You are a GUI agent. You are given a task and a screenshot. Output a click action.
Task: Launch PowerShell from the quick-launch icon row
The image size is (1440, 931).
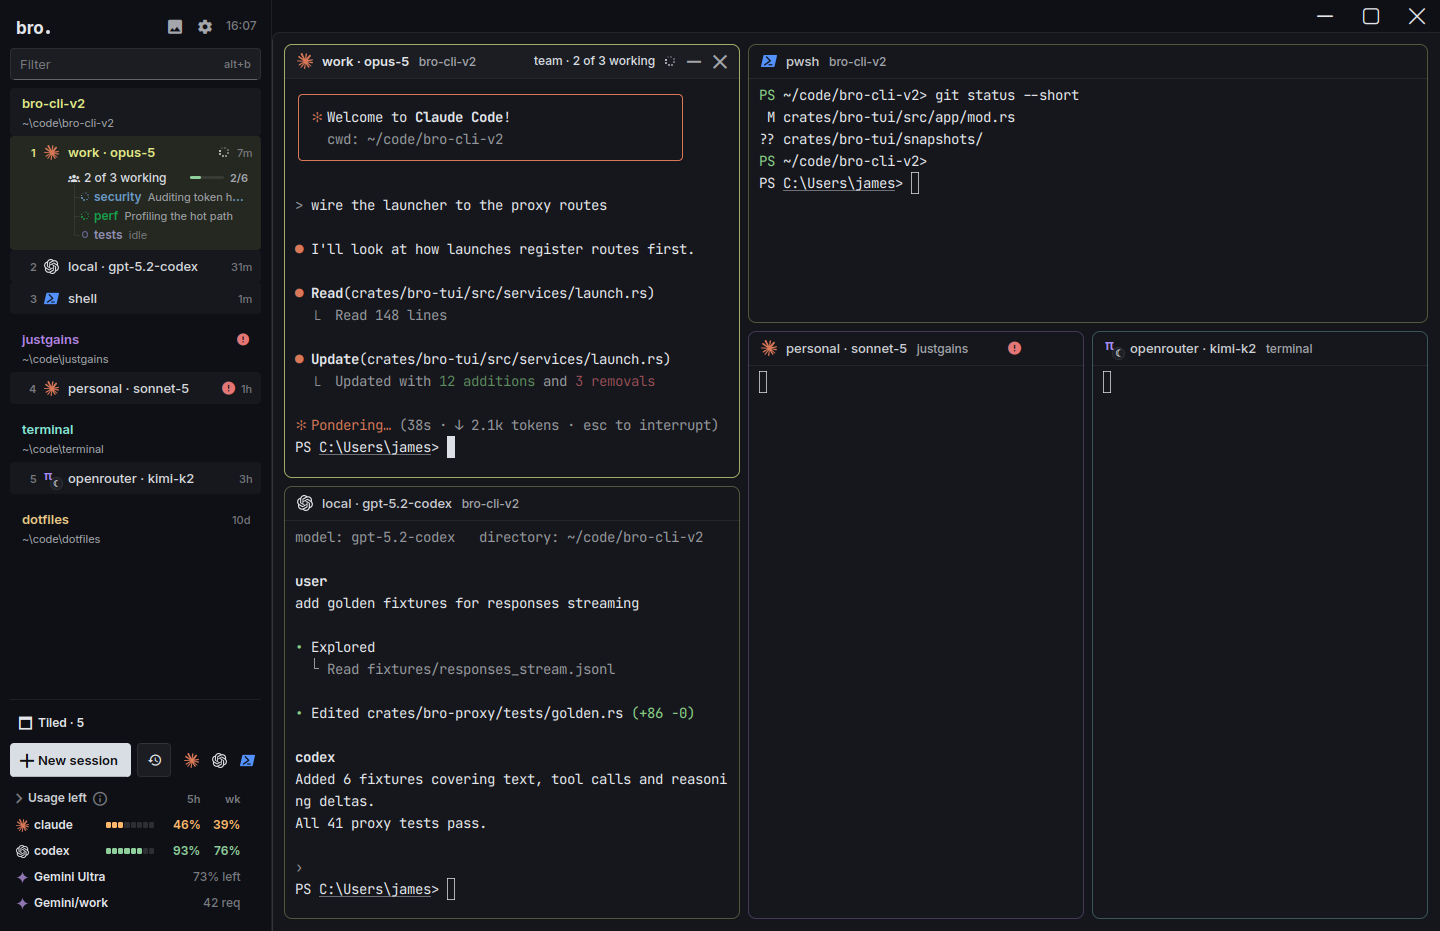[248, 761]
